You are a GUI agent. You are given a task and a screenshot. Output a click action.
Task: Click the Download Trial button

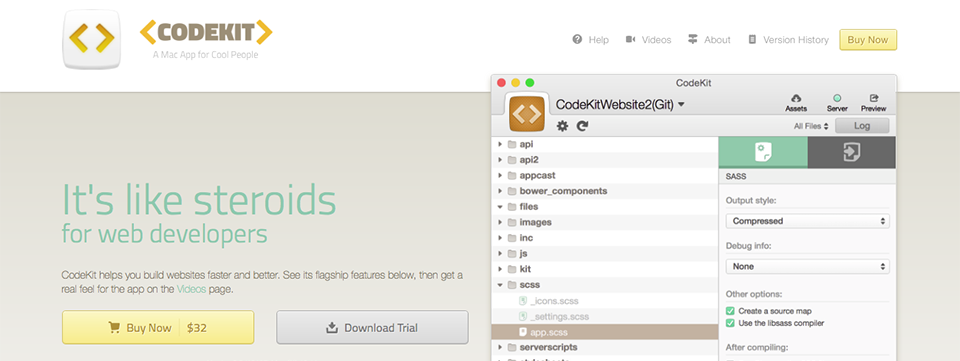click(372, 327)
